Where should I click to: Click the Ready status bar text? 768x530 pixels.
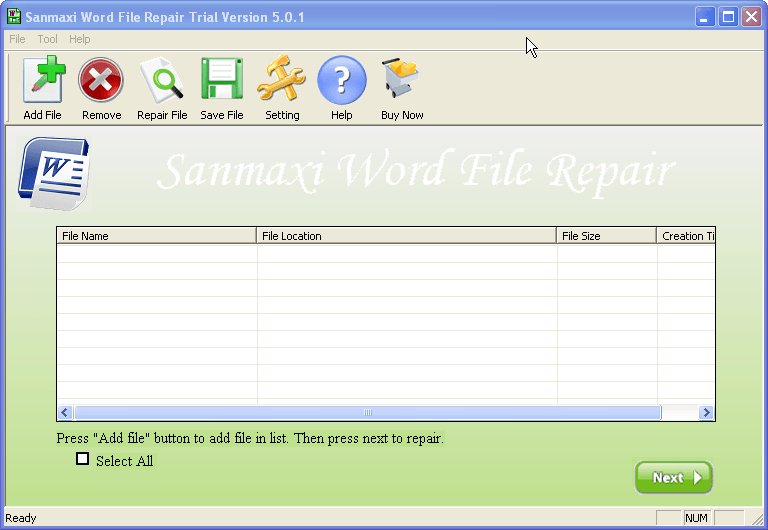21,518
